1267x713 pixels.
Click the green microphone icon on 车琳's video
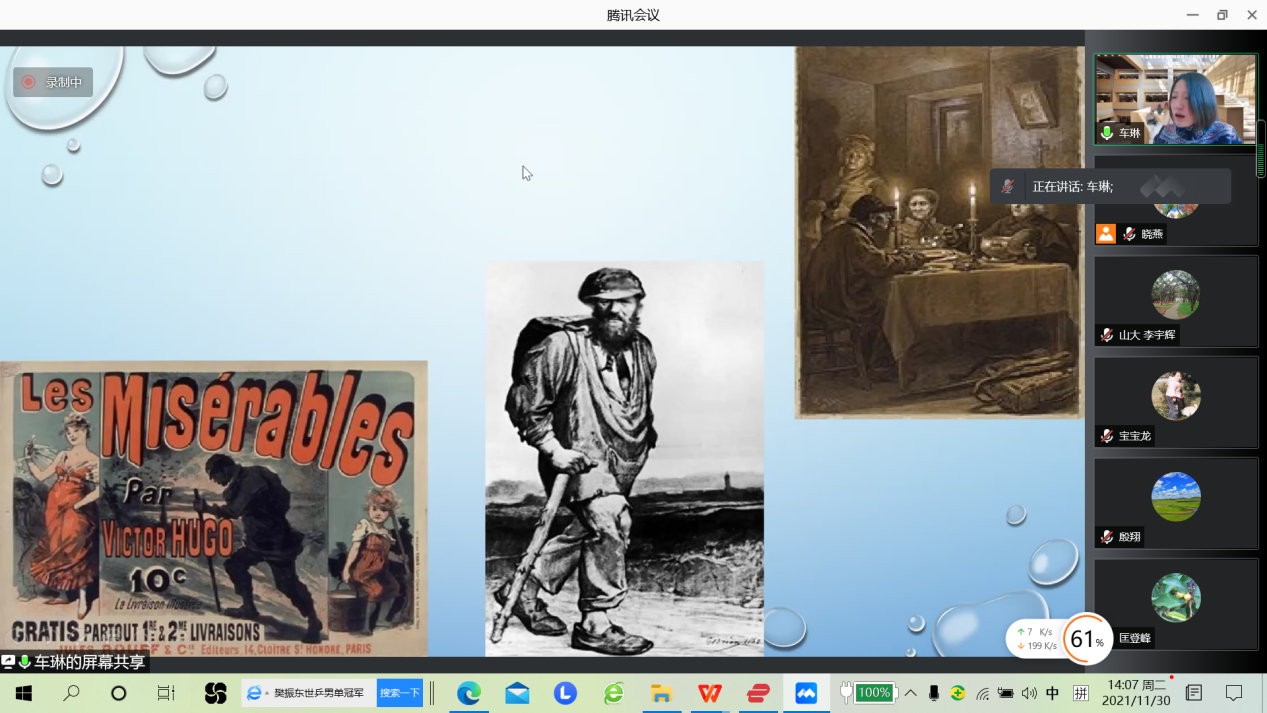pos(1107,133)
